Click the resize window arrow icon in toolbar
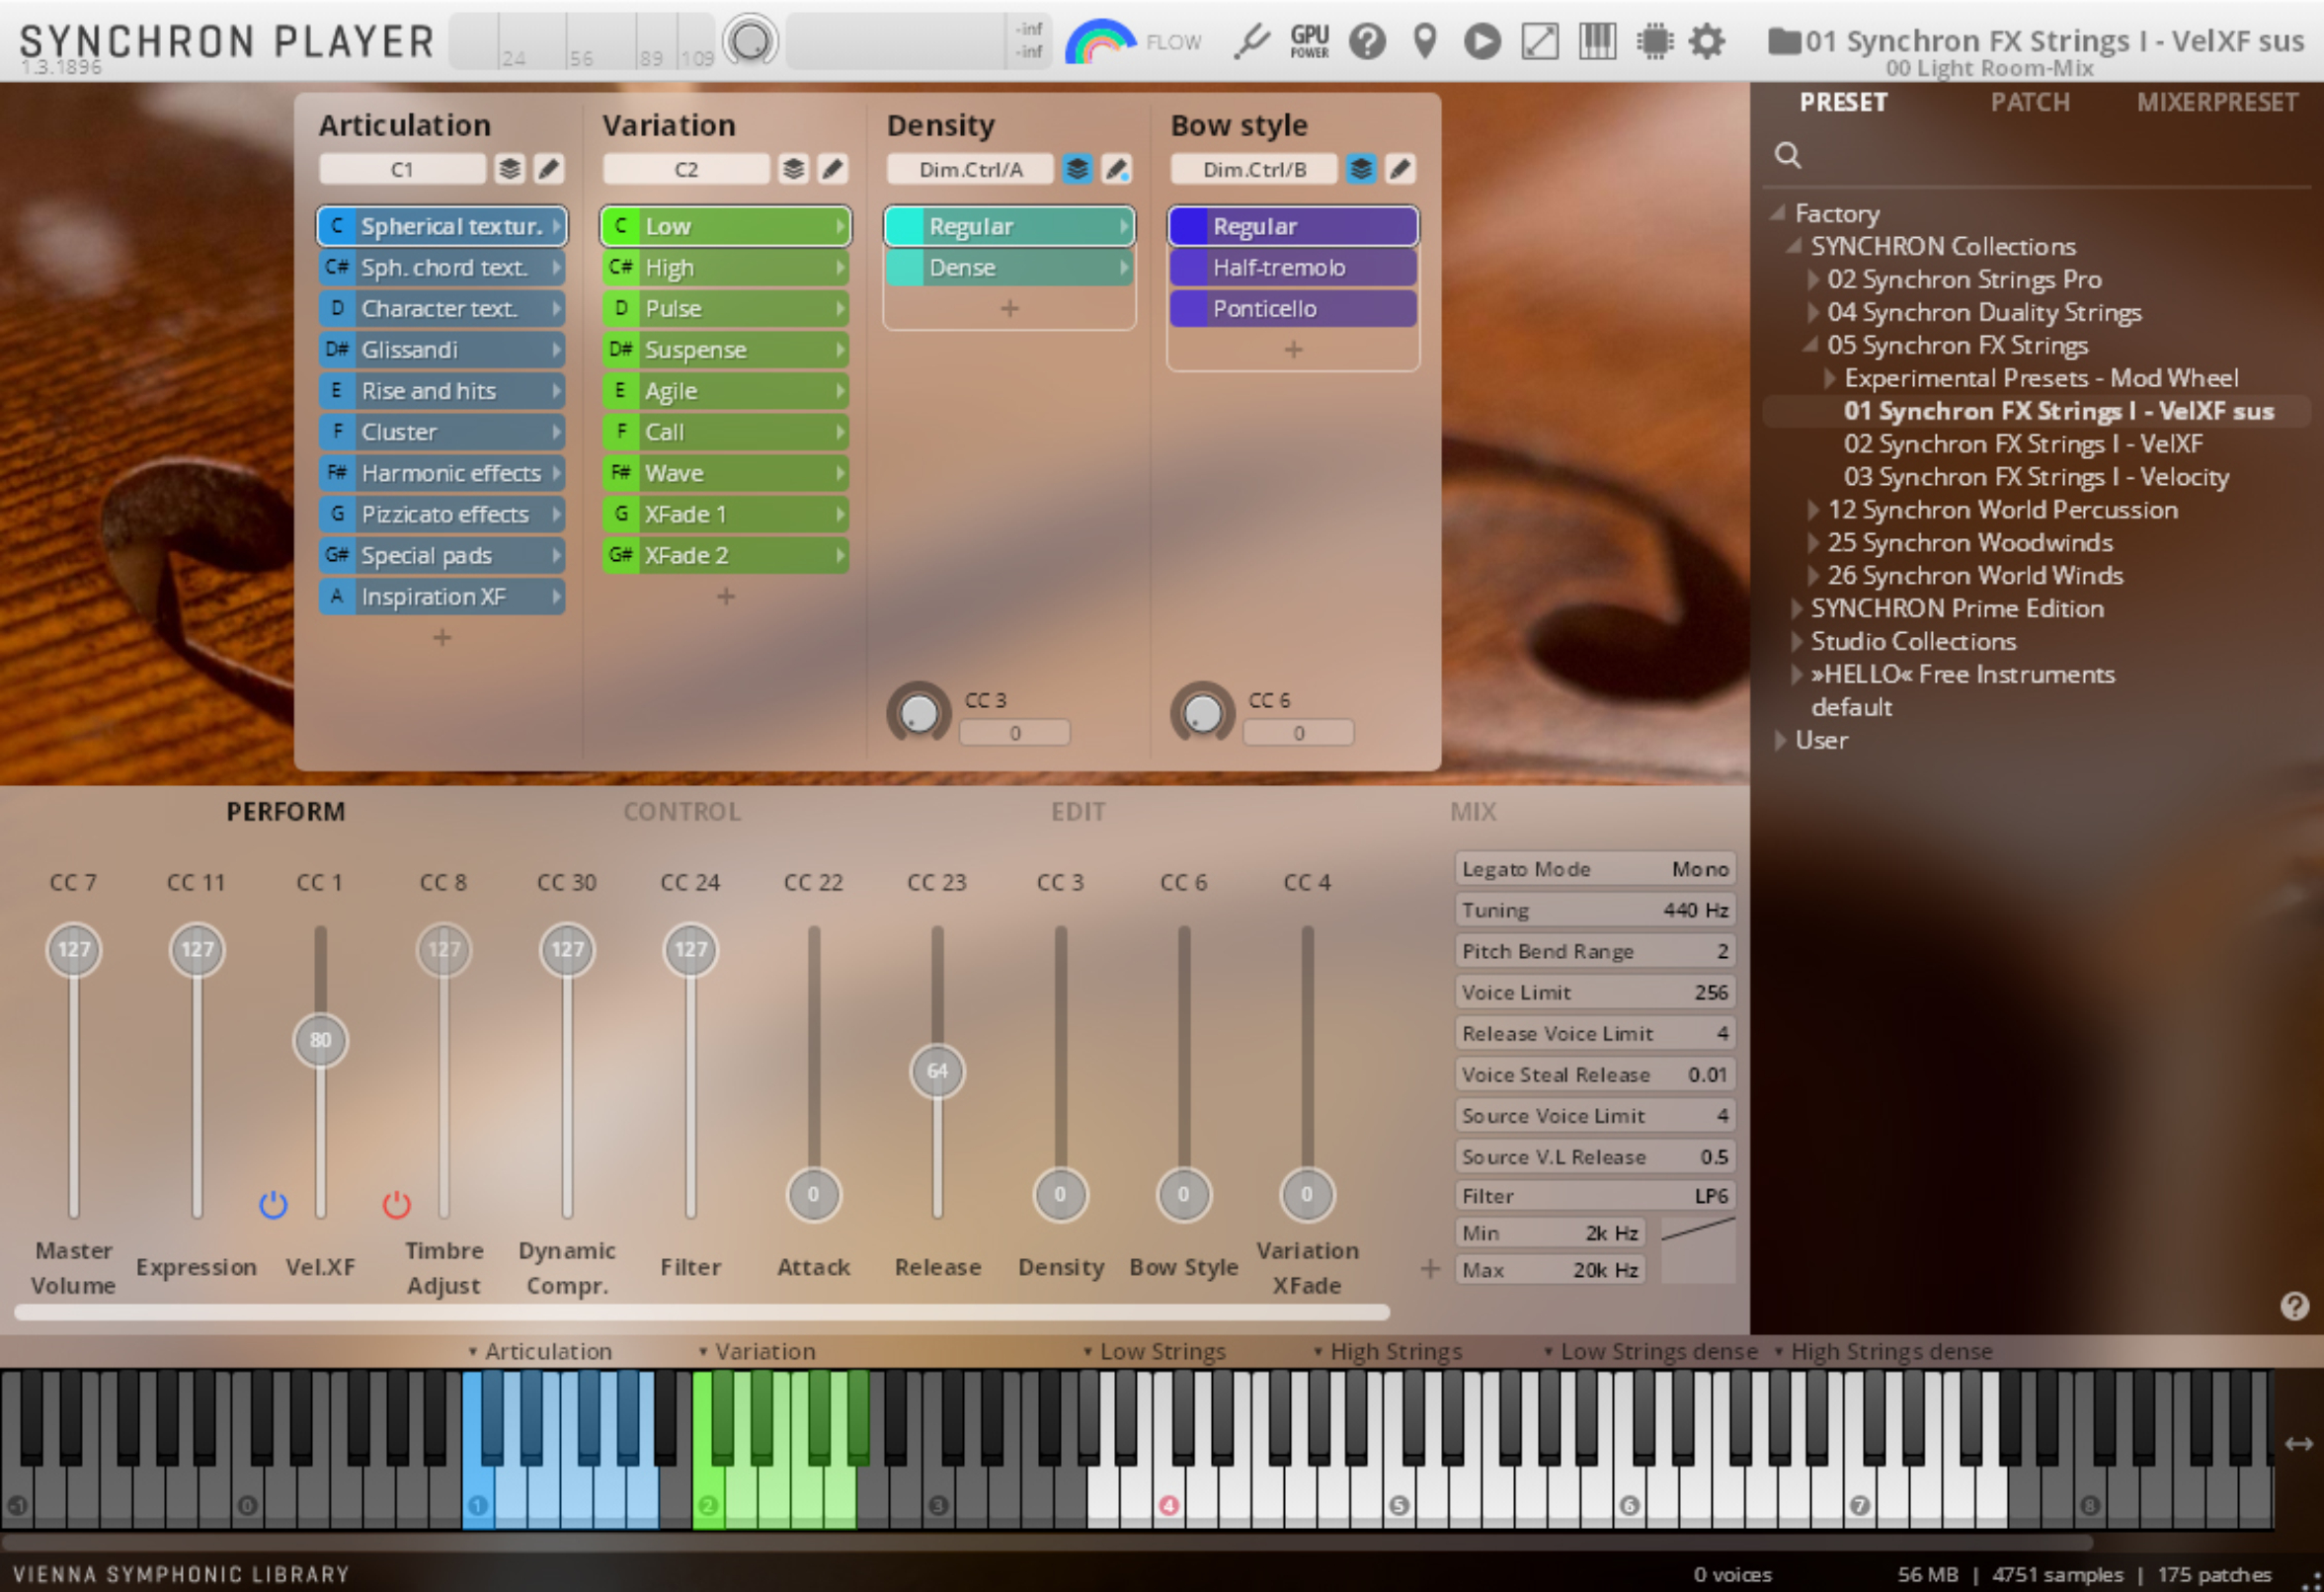The image size is (2324, 1592). 1540,41
